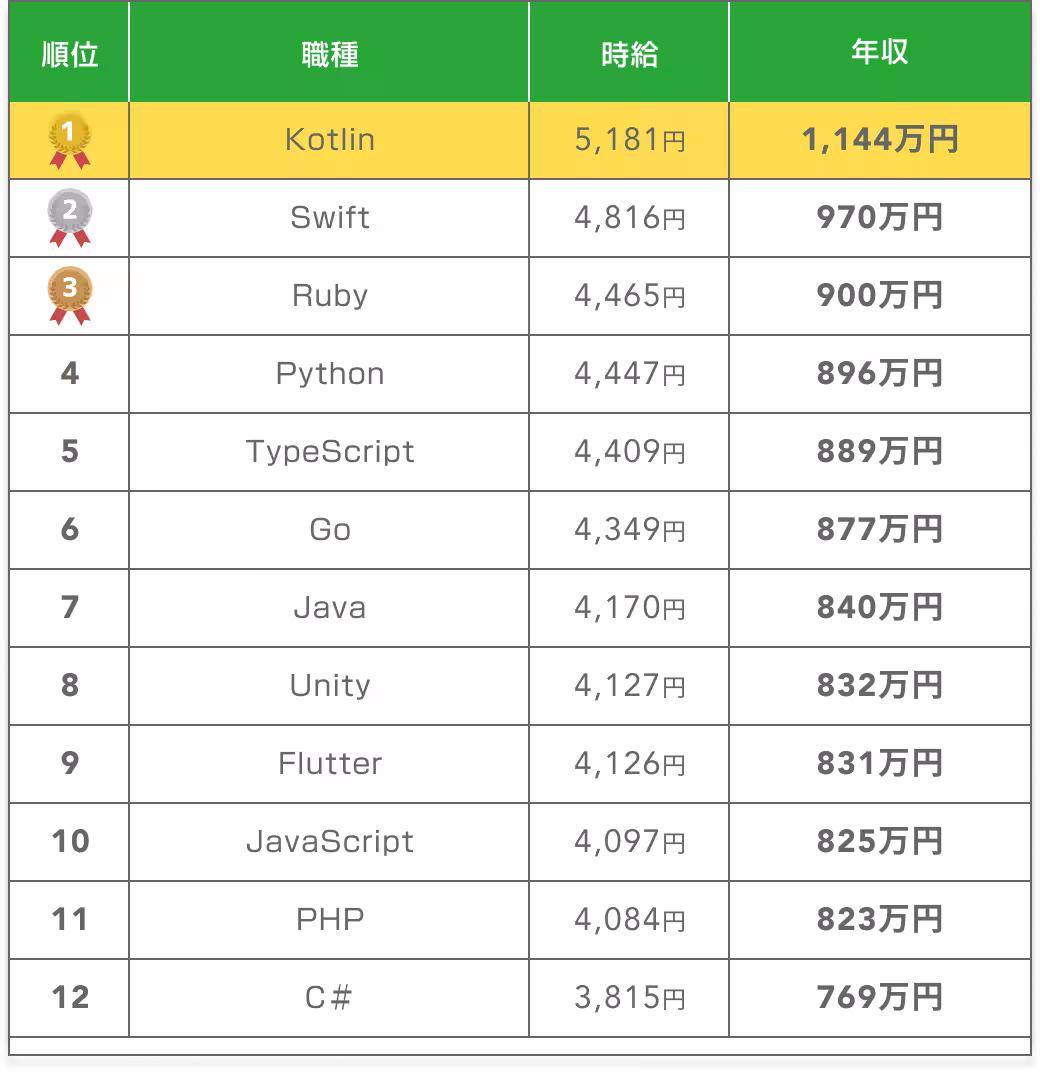Screen dimensions: 1040x1072
Task: Click the C# 769万円 income cell
Action: [x=879, y=997]
